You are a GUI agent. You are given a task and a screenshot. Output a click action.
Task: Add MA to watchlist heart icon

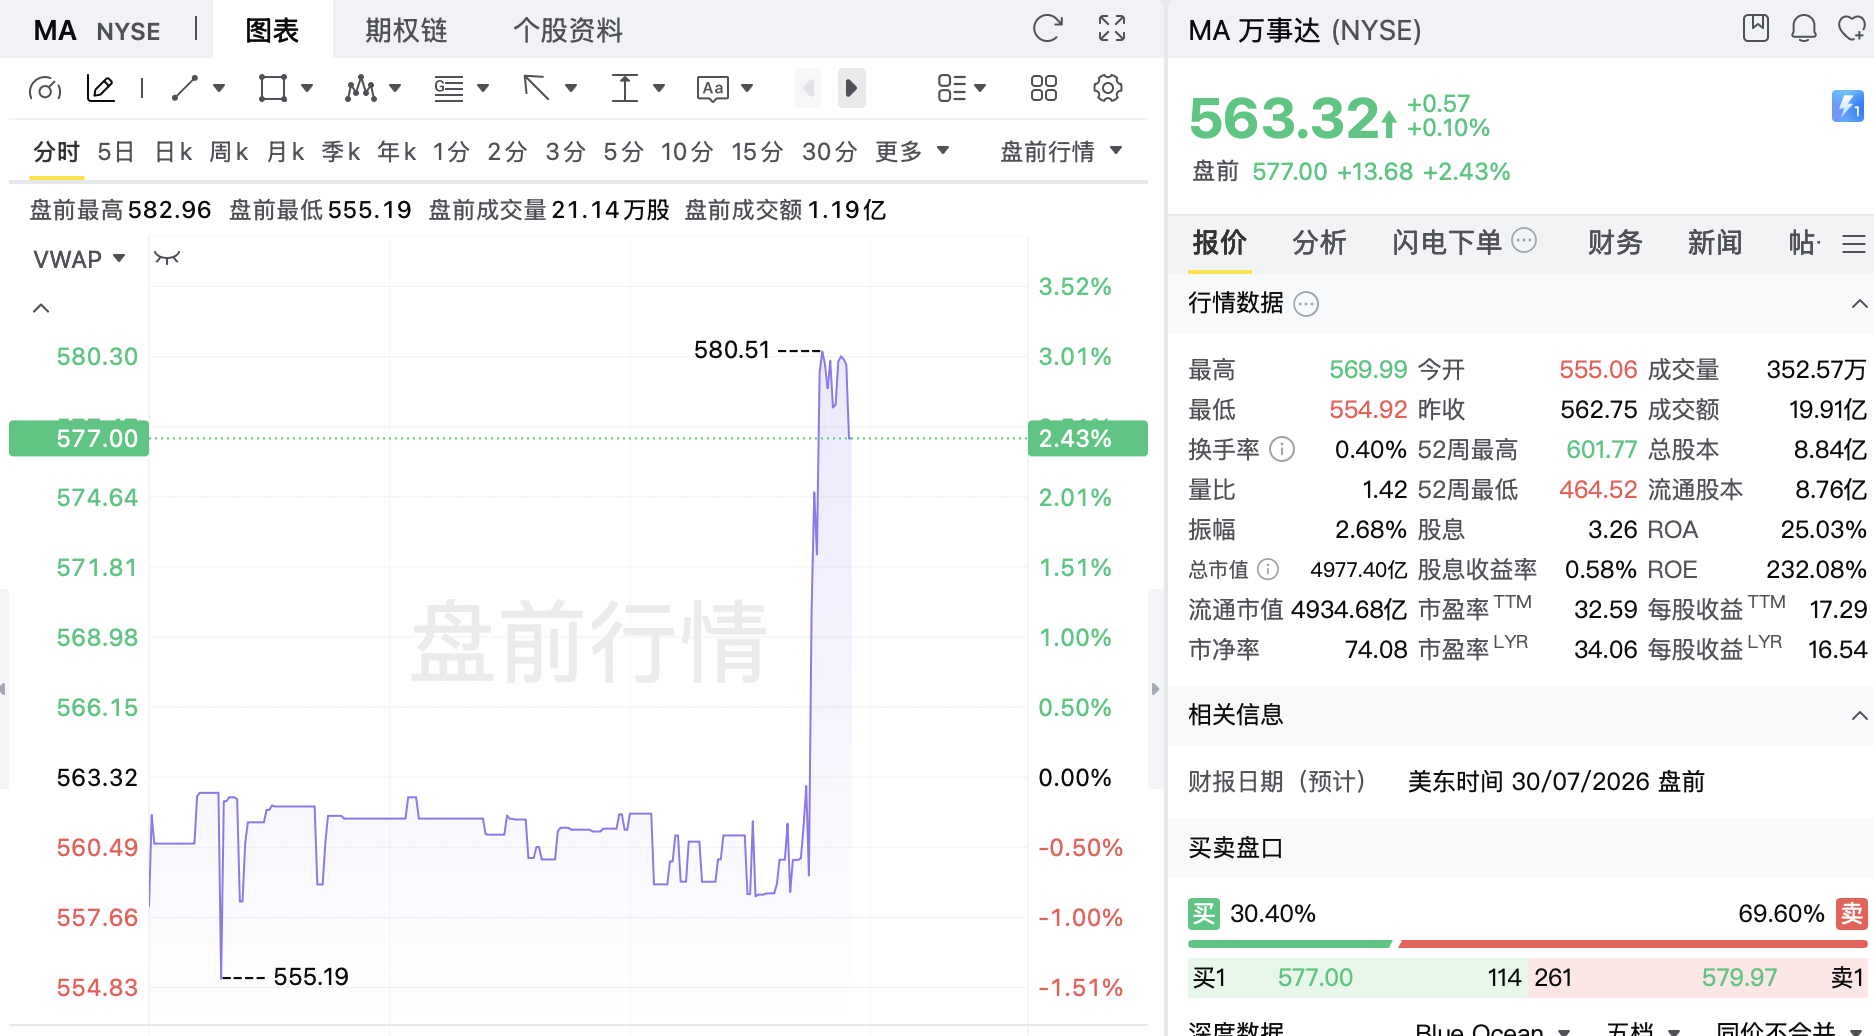point(1852,28)
